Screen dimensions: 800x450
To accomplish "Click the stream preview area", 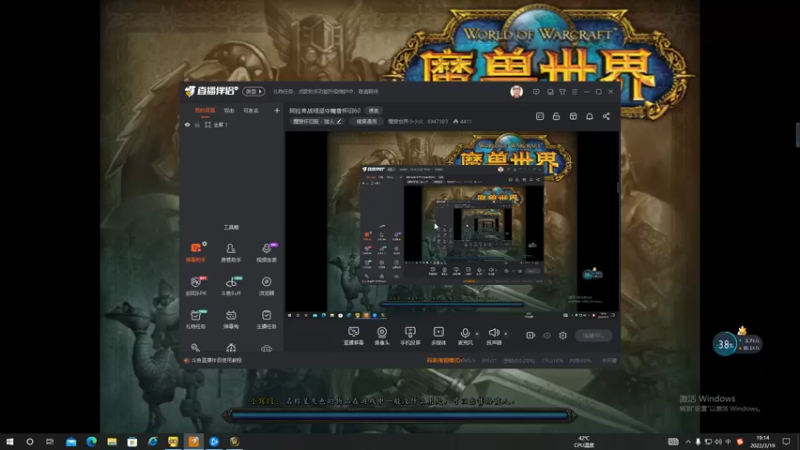I will (452, 226).
